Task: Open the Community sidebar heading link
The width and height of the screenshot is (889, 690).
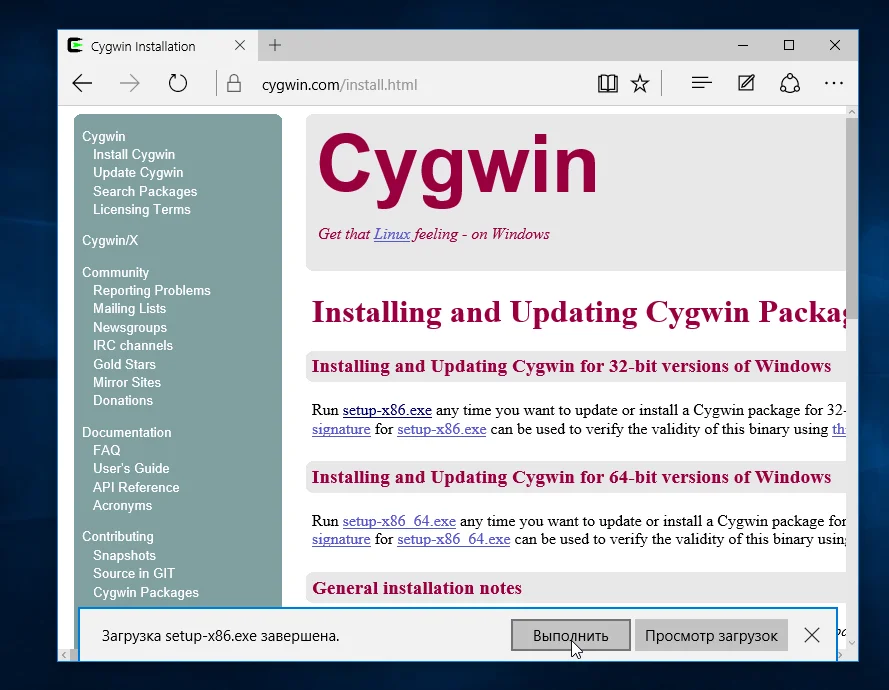Action: click(x=115, y=272)
